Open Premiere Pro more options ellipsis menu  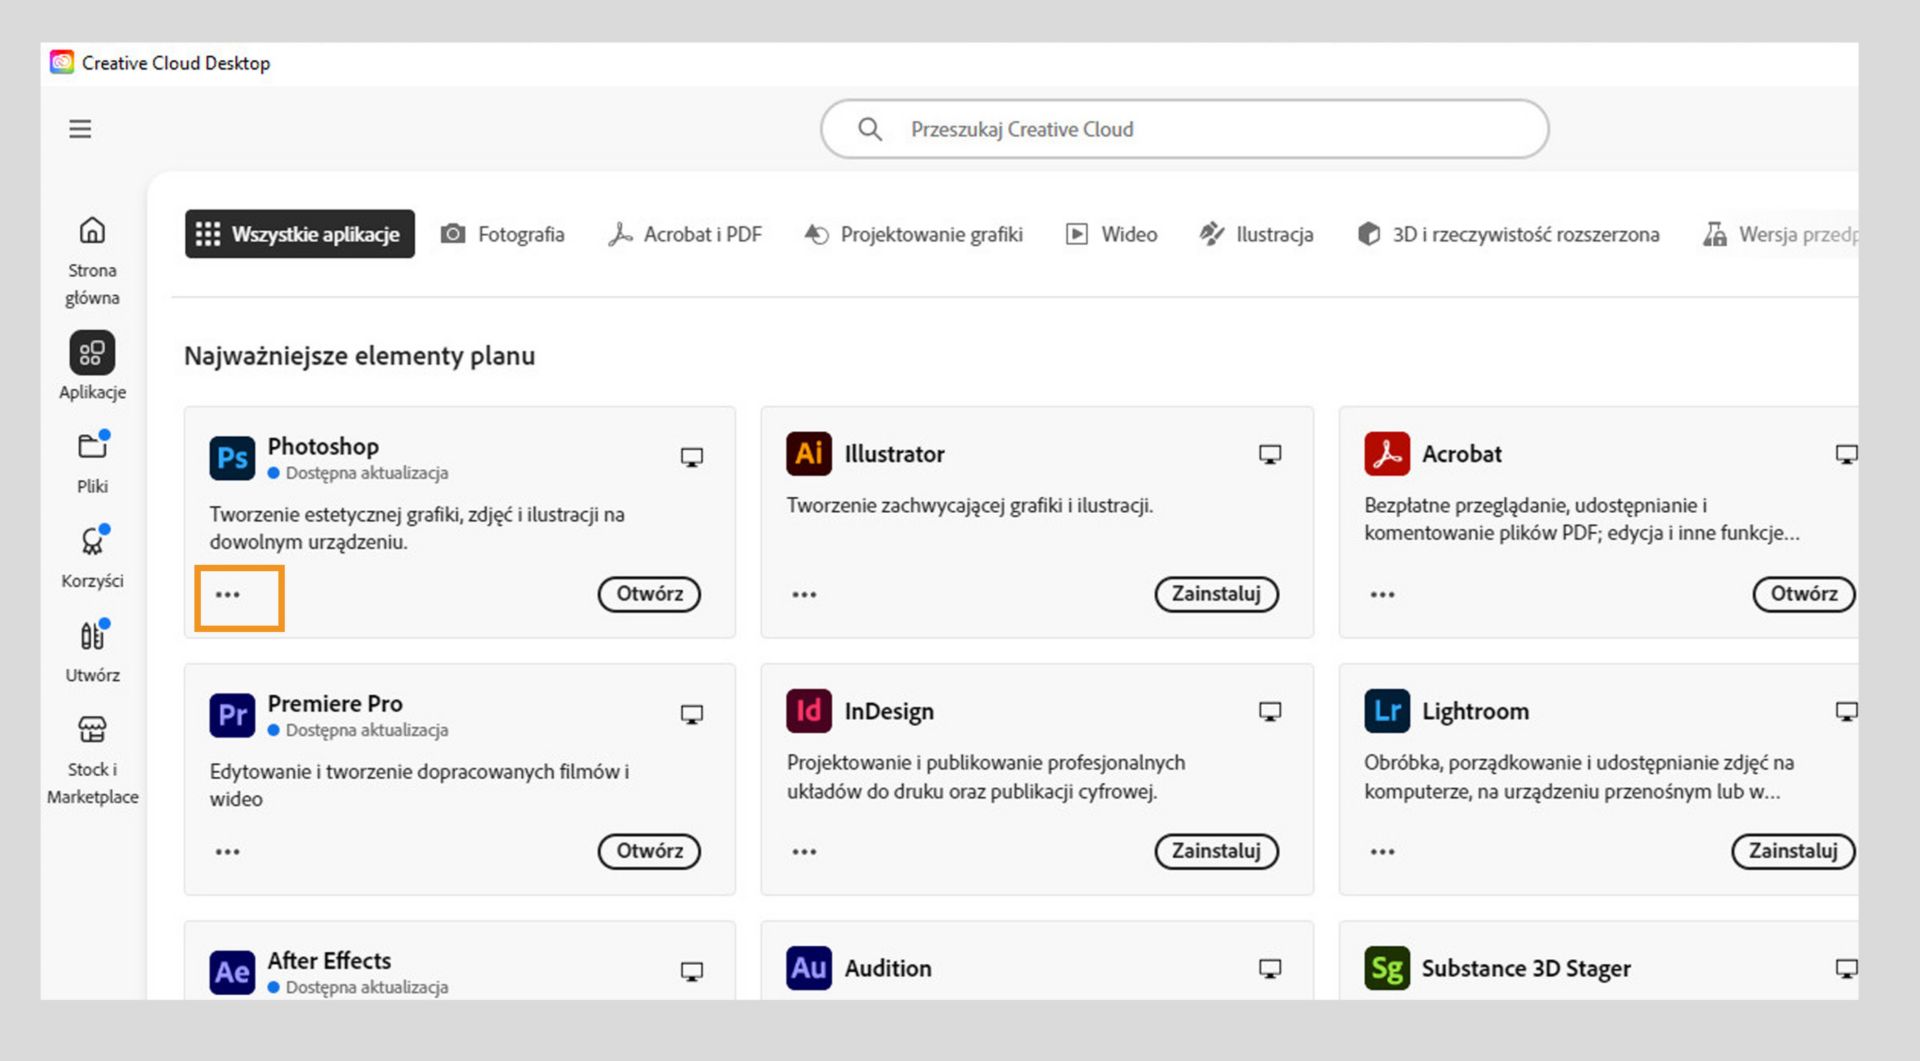point(228,852)
